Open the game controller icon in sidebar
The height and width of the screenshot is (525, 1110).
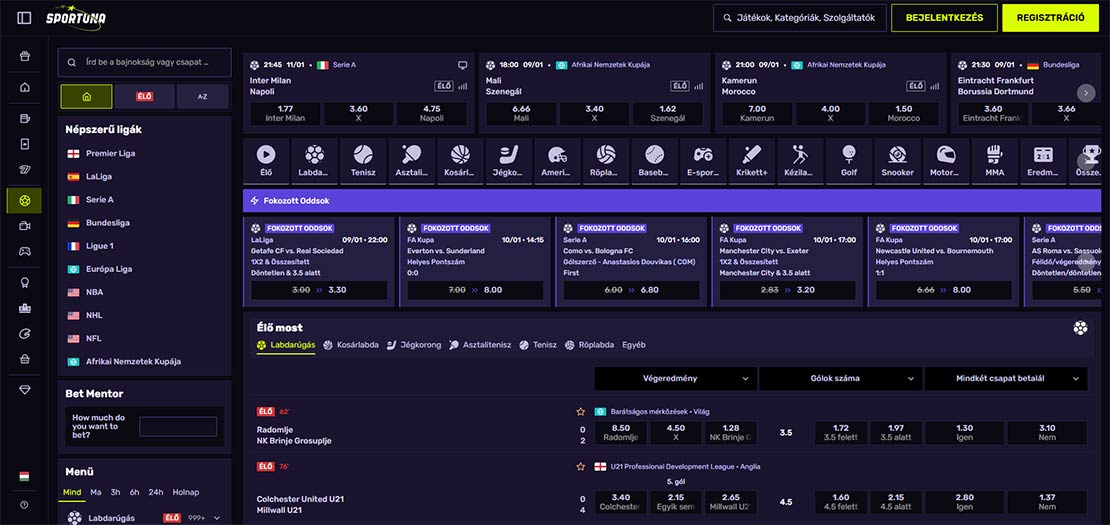[25, 250]
